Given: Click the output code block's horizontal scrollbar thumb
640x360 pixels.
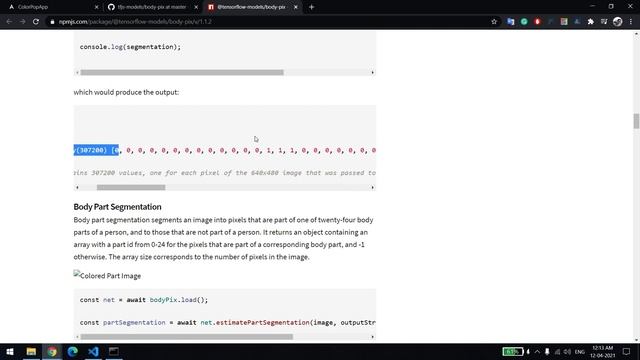Looking at the screenshot, I should (131, 187).
